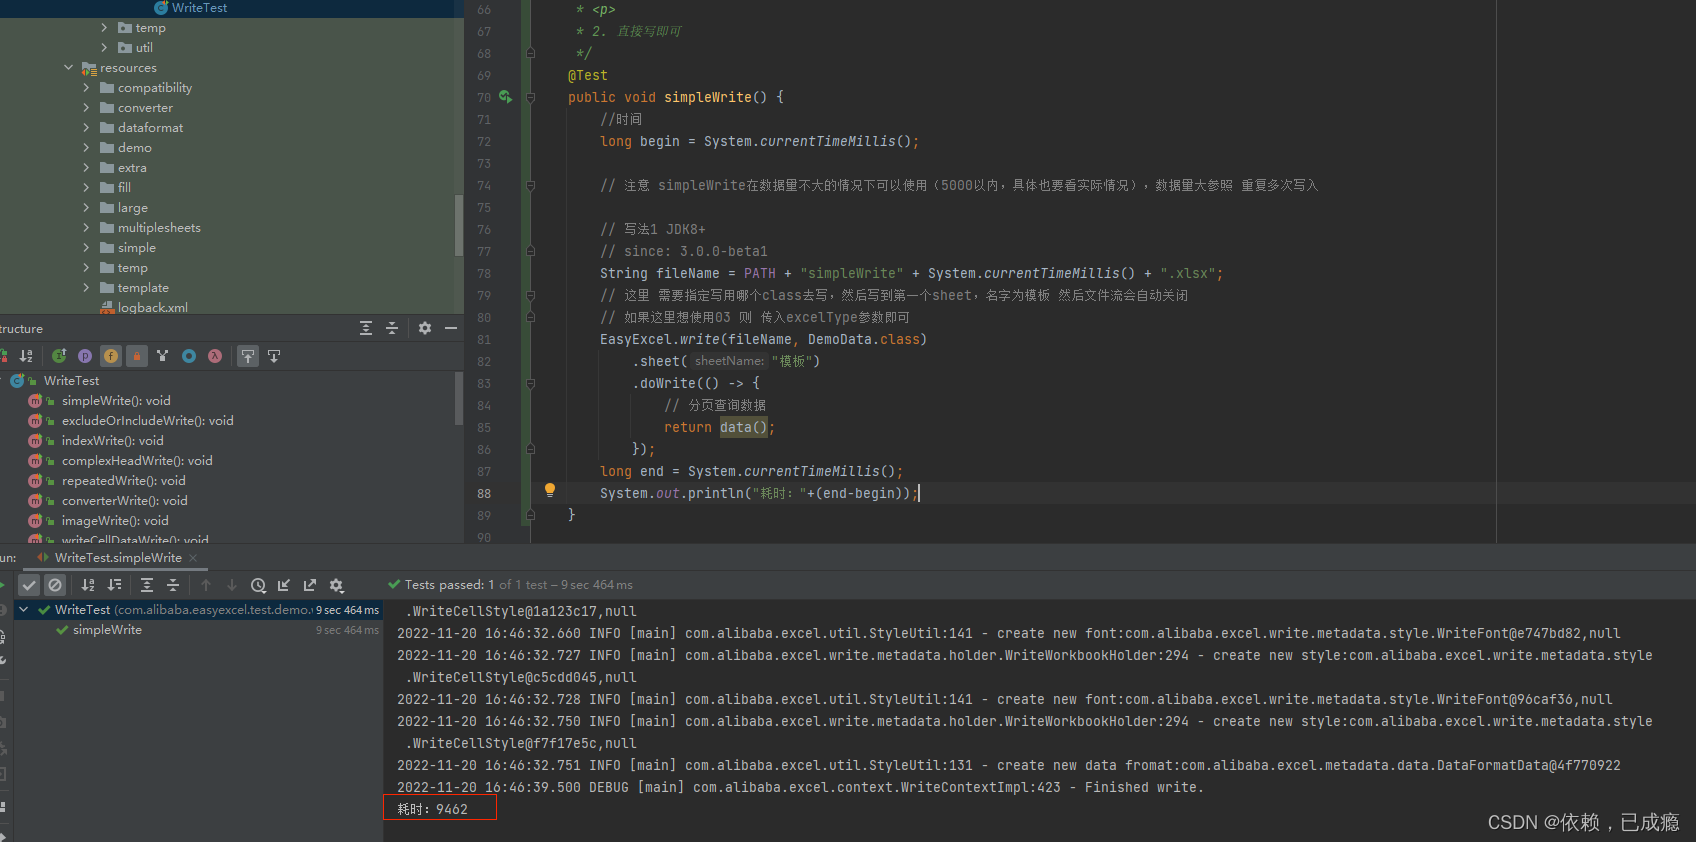Screen dimensions: 1696x842
Task: Expand the converter folder
Action: [86, 108]
